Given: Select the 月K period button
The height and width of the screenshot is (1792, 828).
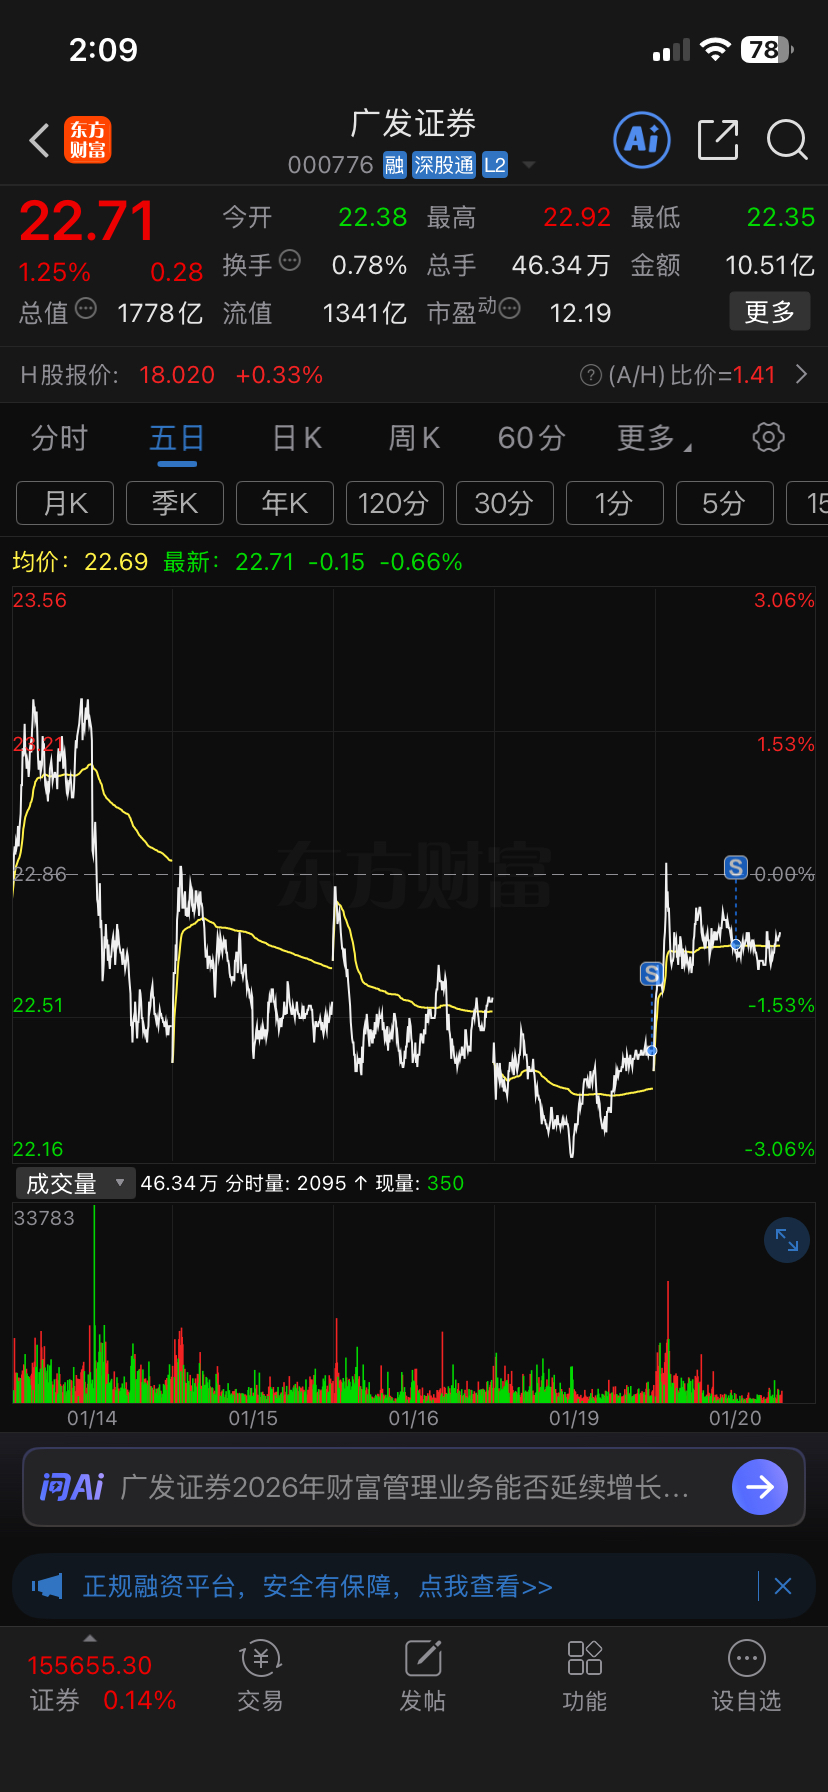Looking at the screenshot, I should pyautogui.click(x=65, y=503).
